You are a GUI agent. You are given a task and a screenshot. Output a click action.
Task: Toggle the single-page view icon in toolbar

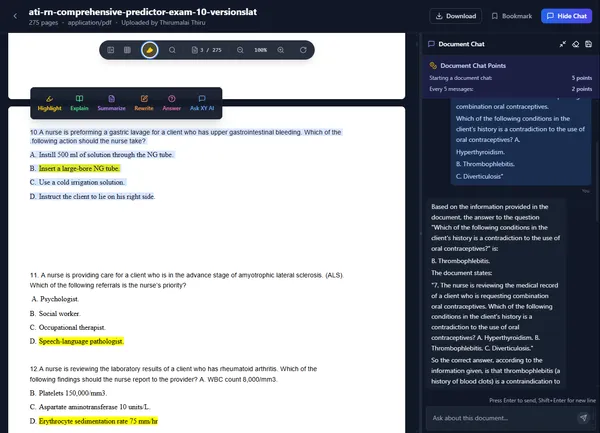[x=111, y=50]
